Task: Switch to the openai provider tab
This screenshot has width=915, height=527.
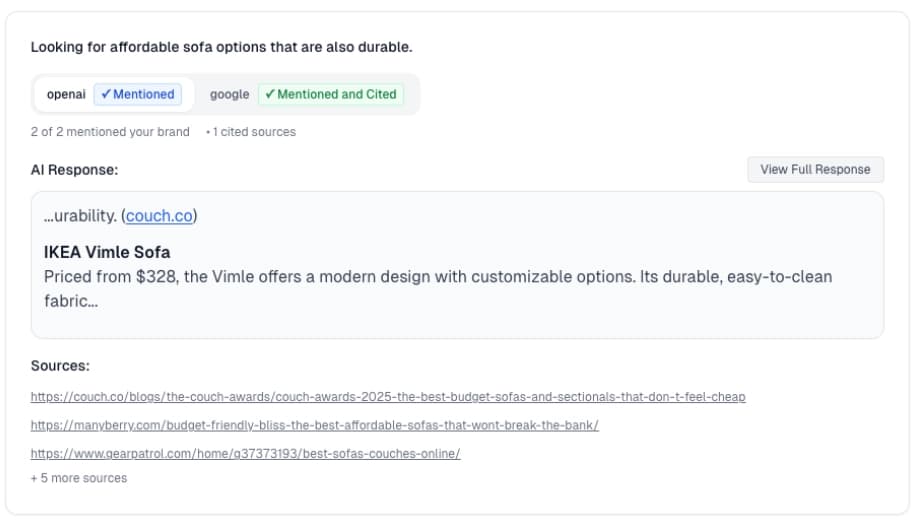Action: 114,94
